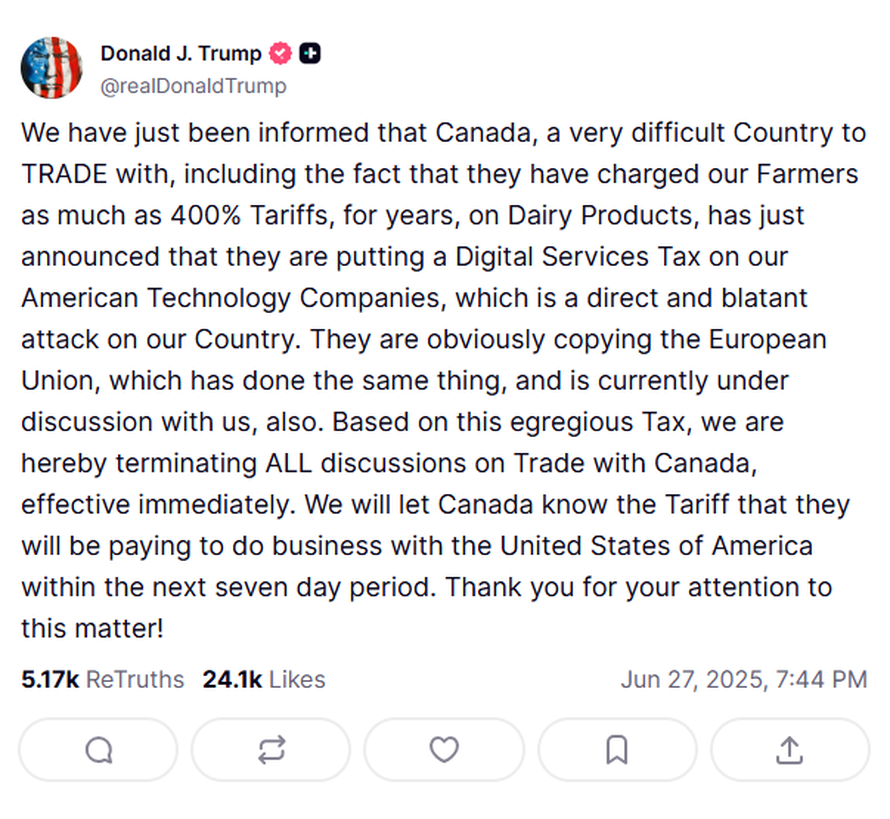Open the @realDonaldTrump handle
890x819 pixels.
193,86
